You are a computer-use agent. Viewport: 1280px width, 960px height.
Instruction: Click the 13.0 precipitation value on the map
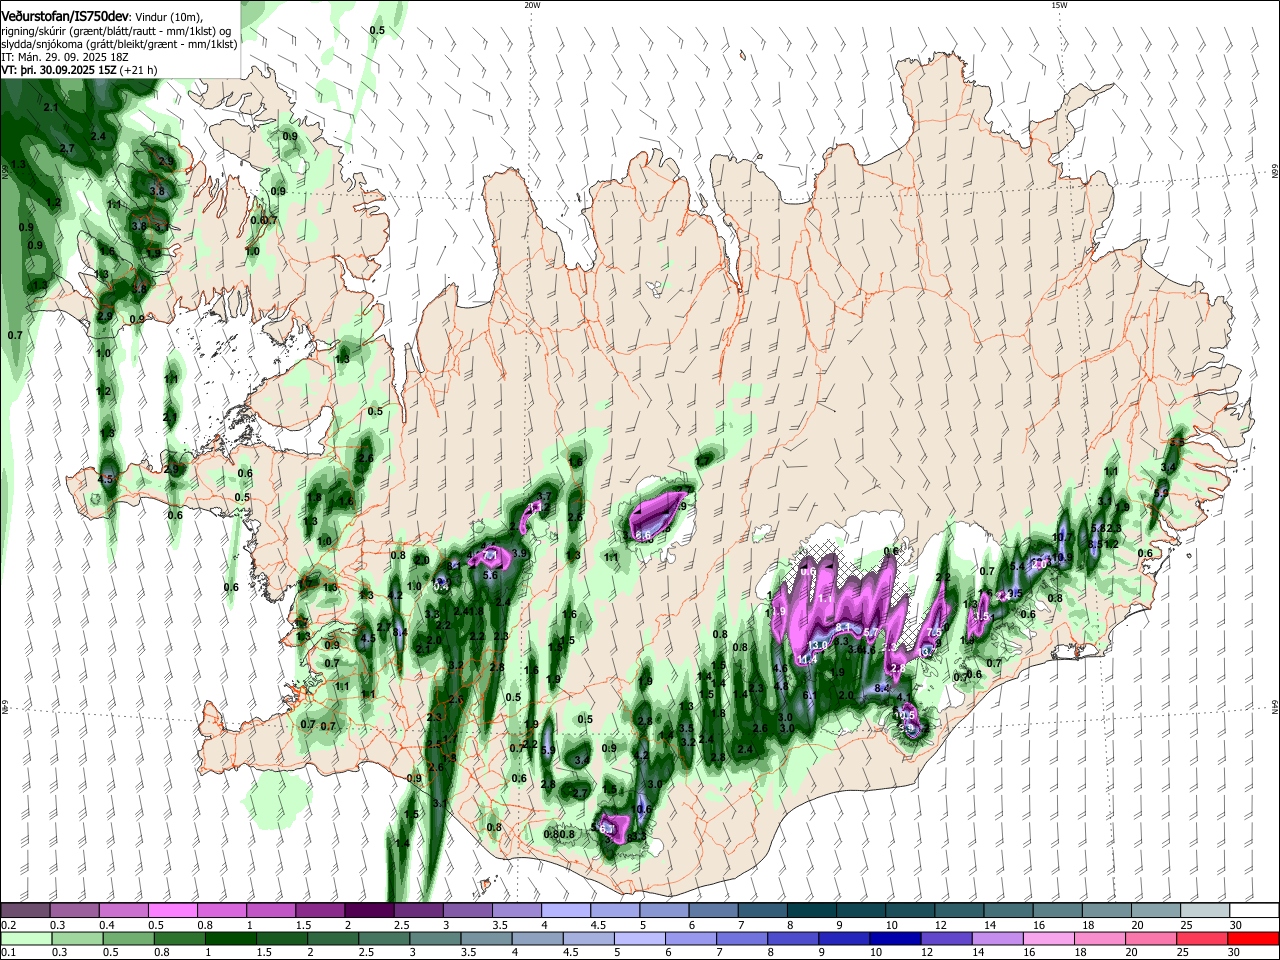(816, 647)
